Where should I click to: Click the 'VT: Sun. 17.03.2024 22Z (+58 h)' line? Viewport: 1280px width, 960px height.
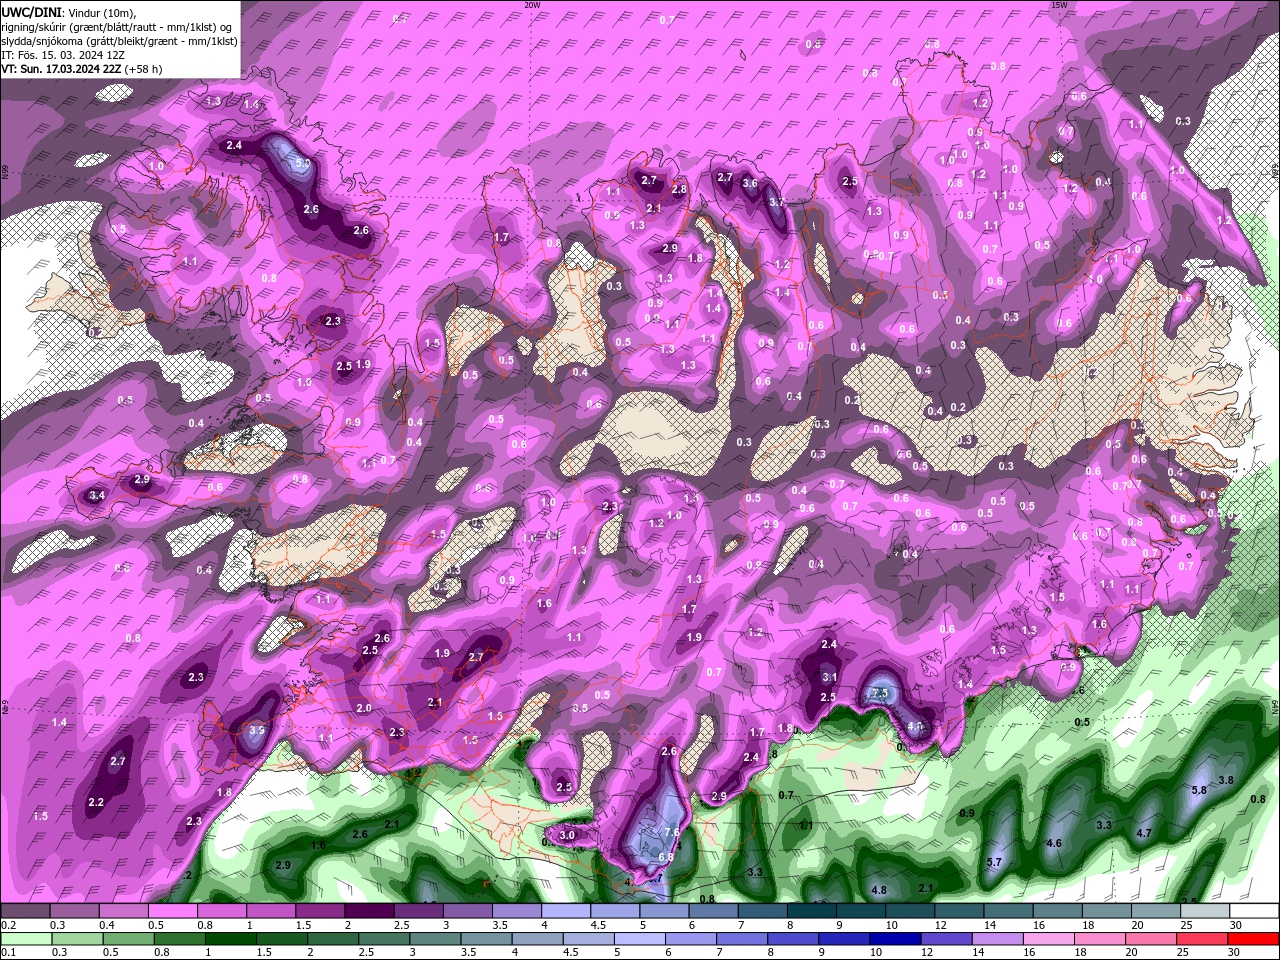point(82,69)
